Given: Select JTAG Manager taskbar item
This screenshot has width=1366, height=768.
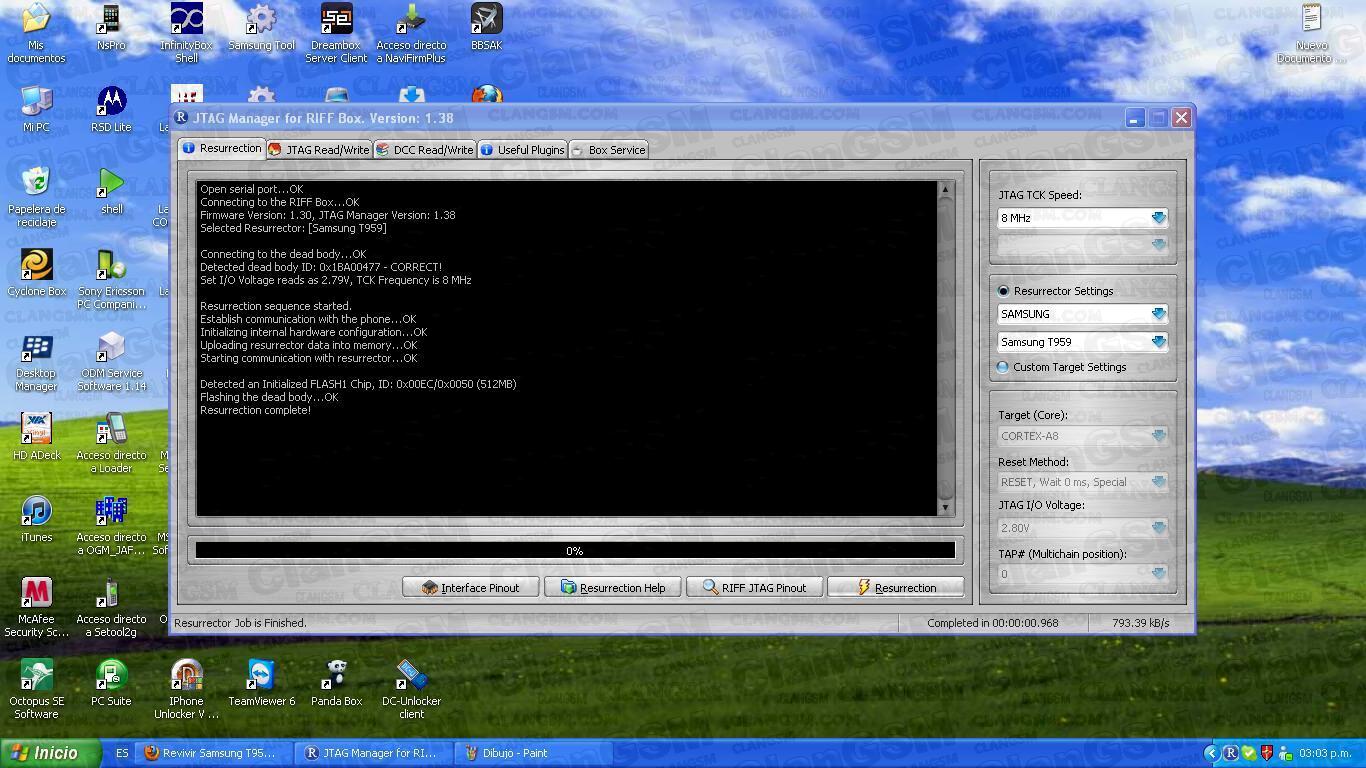Looking at the screenshot, I should pyautogui.click(x=375, y=753).
